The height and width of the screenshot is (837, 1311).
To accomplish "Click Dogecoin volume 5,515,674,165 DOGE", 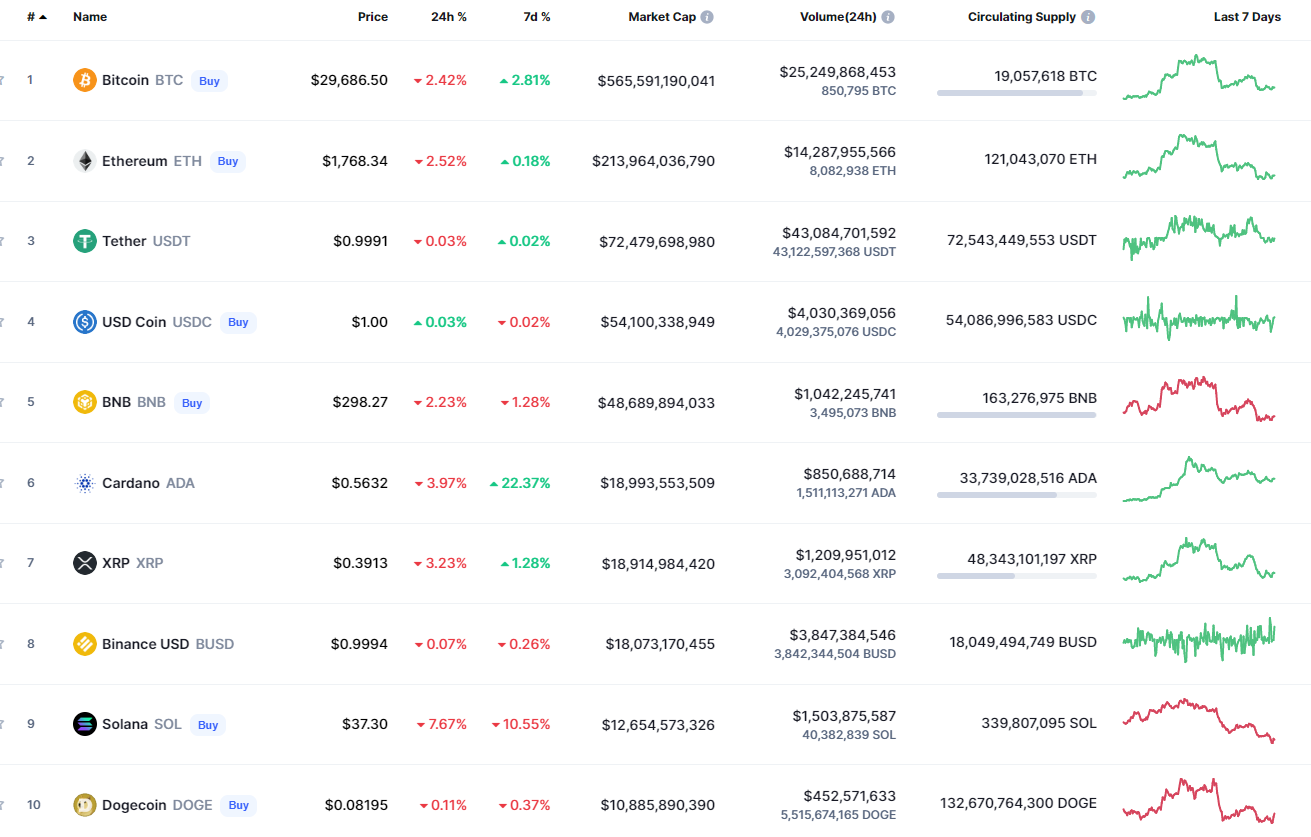I will [836, 815].
